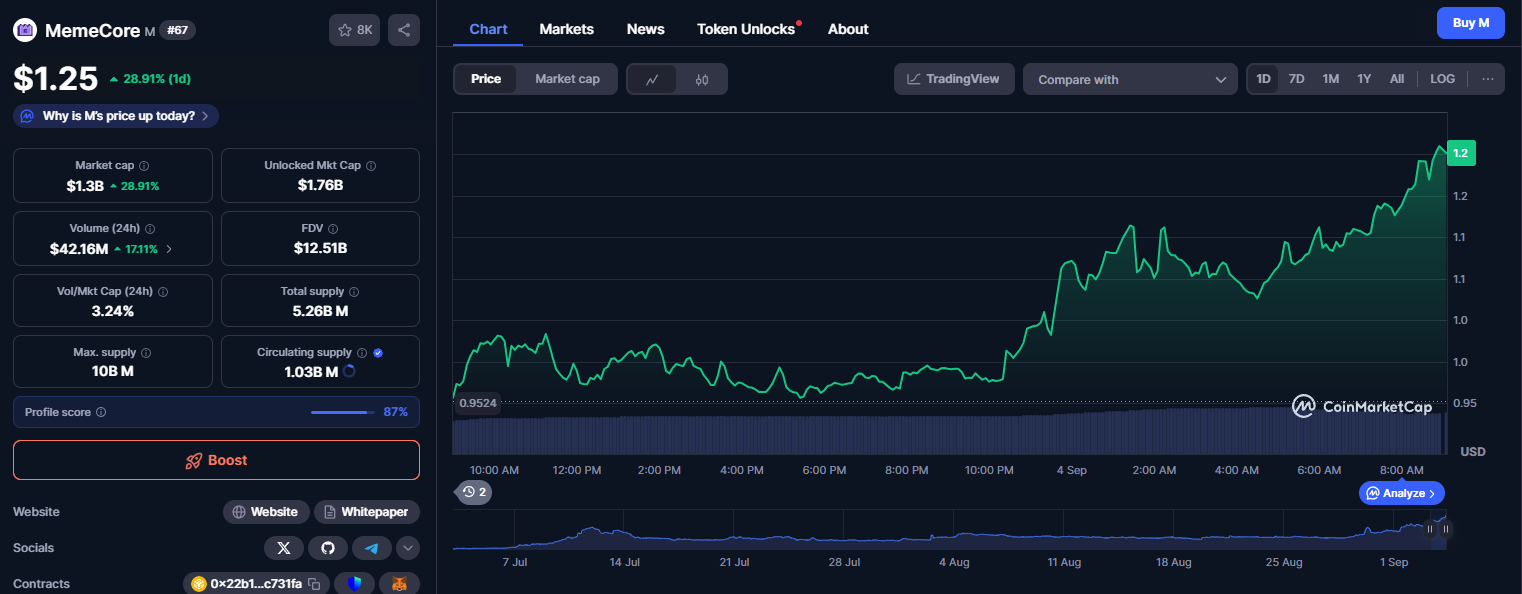The height and width of the screenshot is (594, 1522).
Task: Select the 7D time range
Action: point(1296,79)
